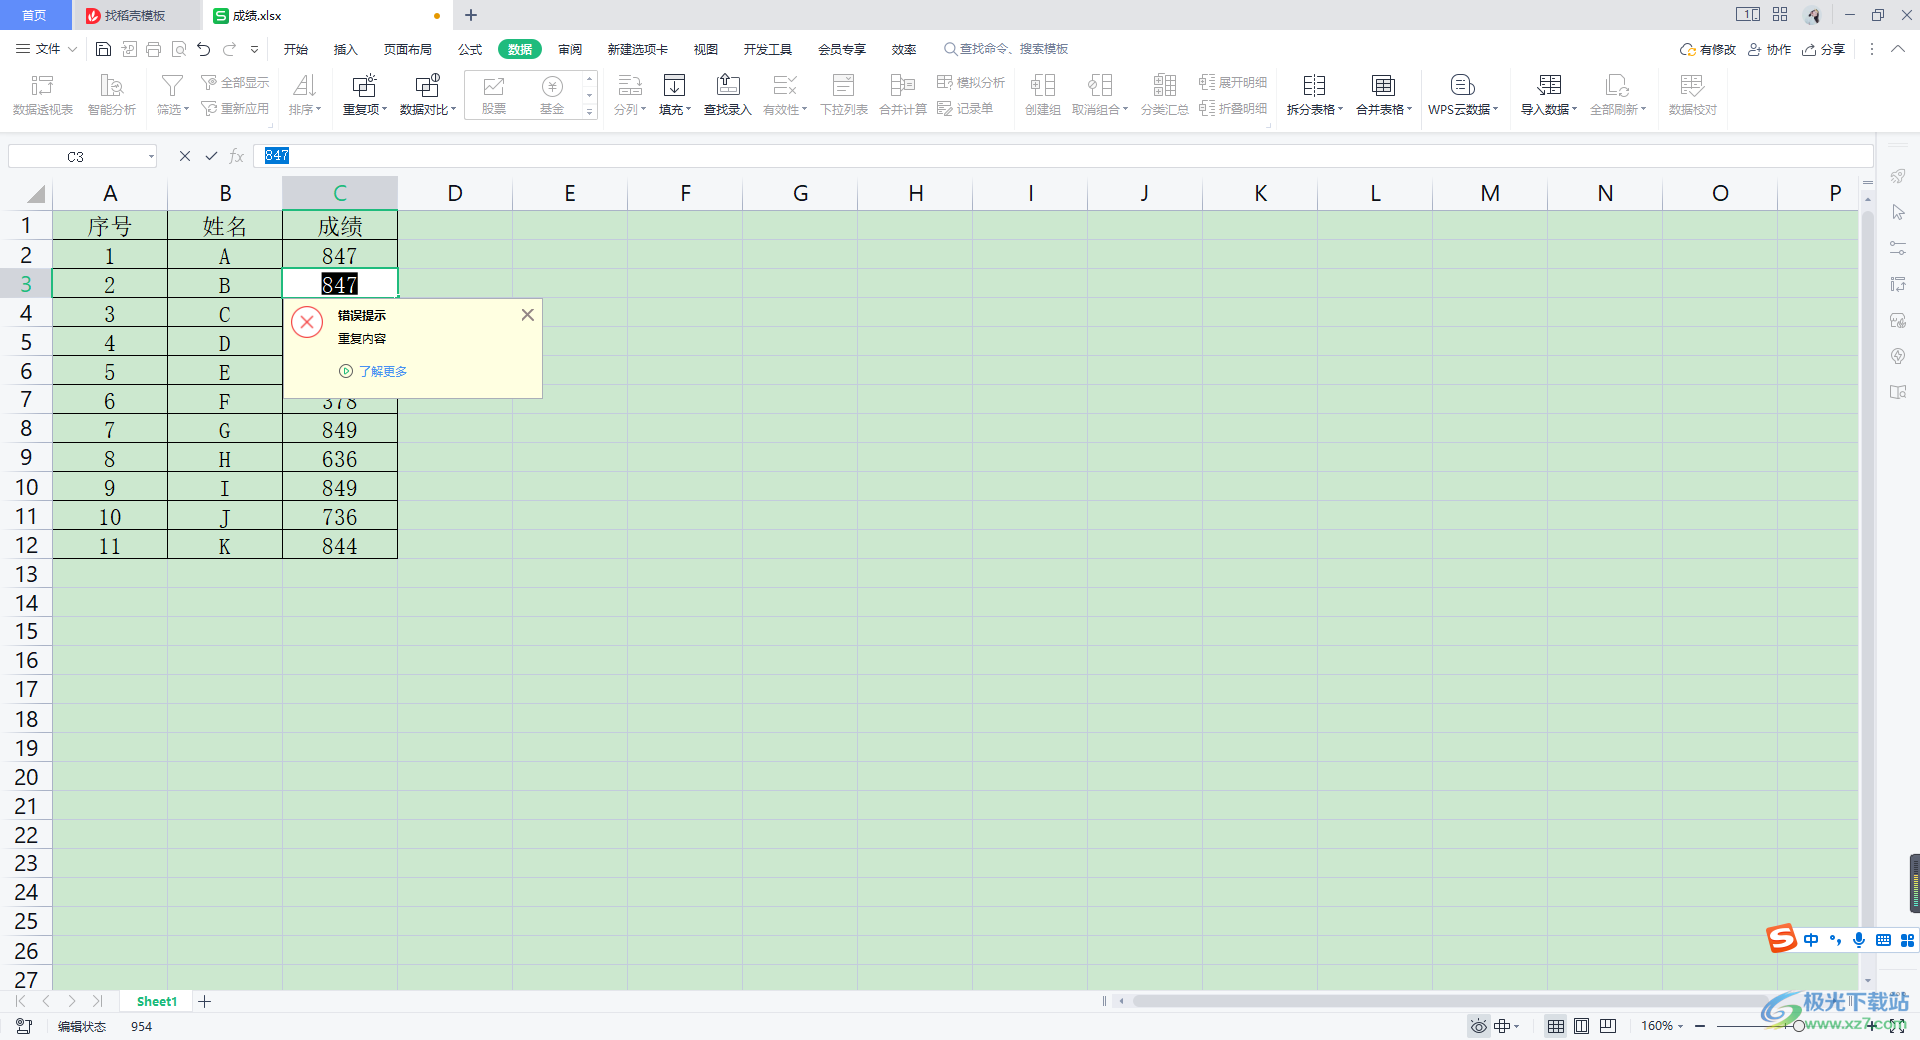Click the save icon in quick access toolbar

[x=103, y=49]
